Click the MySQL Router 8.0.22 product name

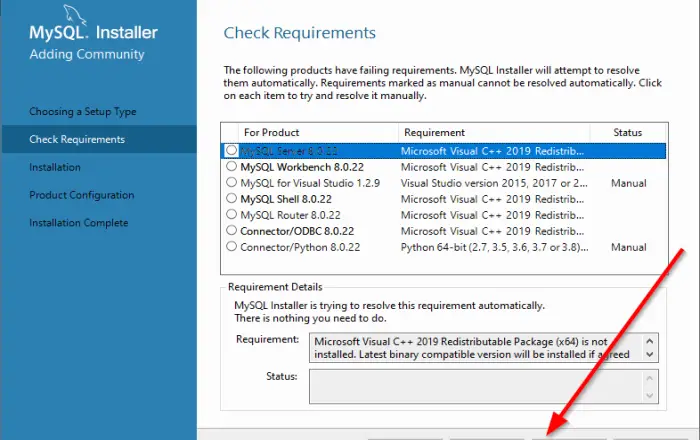290,215
